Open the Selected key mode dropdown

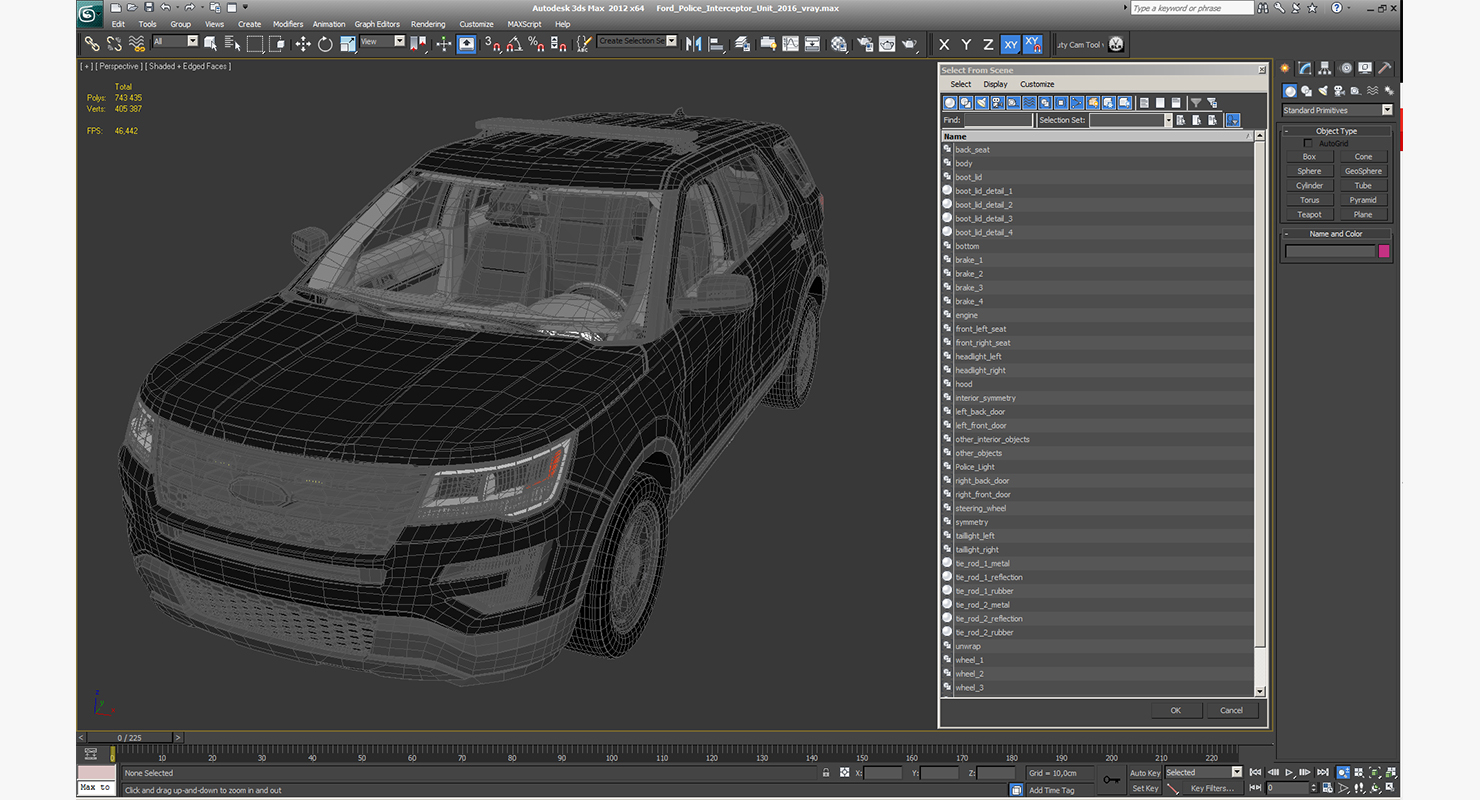[x=1204, y=772]
